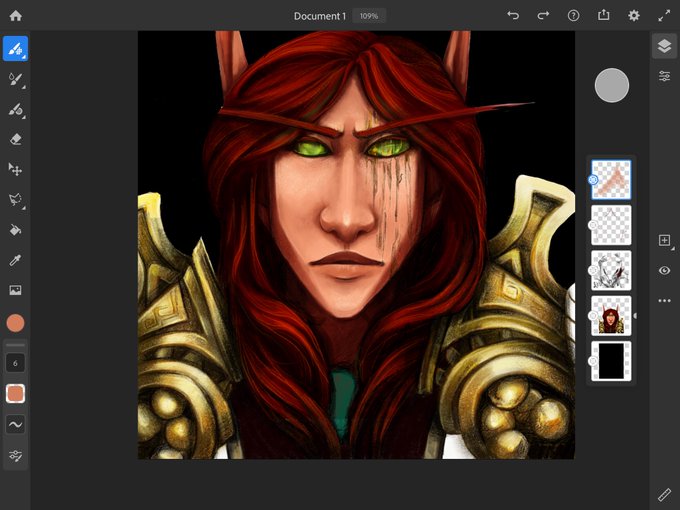
Task: Share or export the document
Action: coord(604,16)
